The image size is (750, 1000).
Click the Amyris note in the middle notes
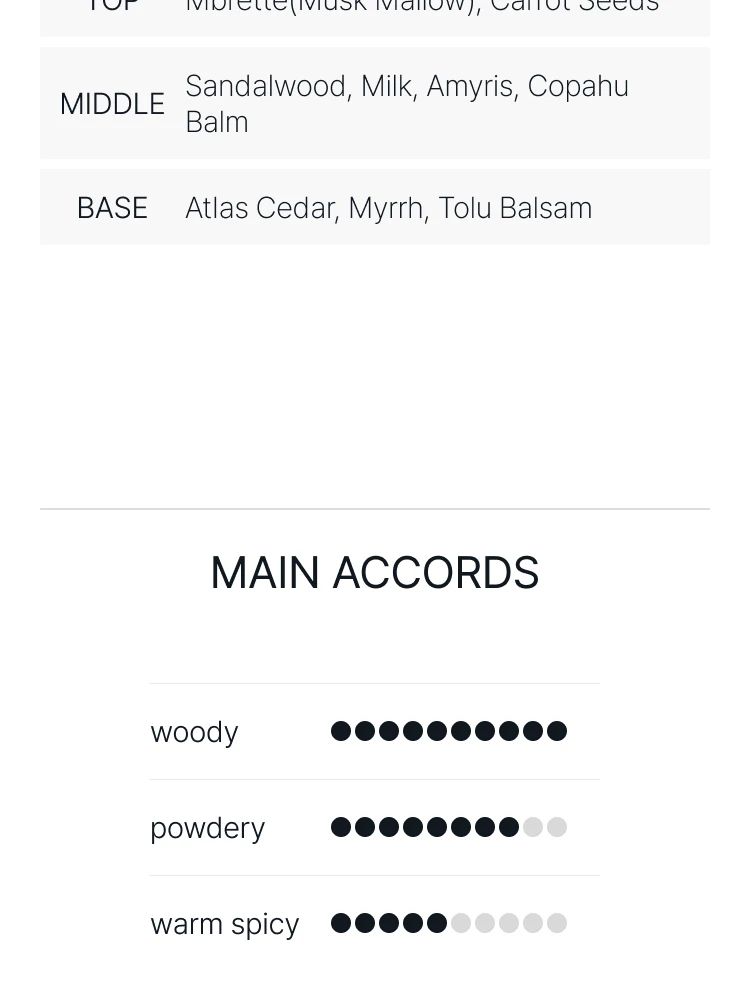point(469,86)
